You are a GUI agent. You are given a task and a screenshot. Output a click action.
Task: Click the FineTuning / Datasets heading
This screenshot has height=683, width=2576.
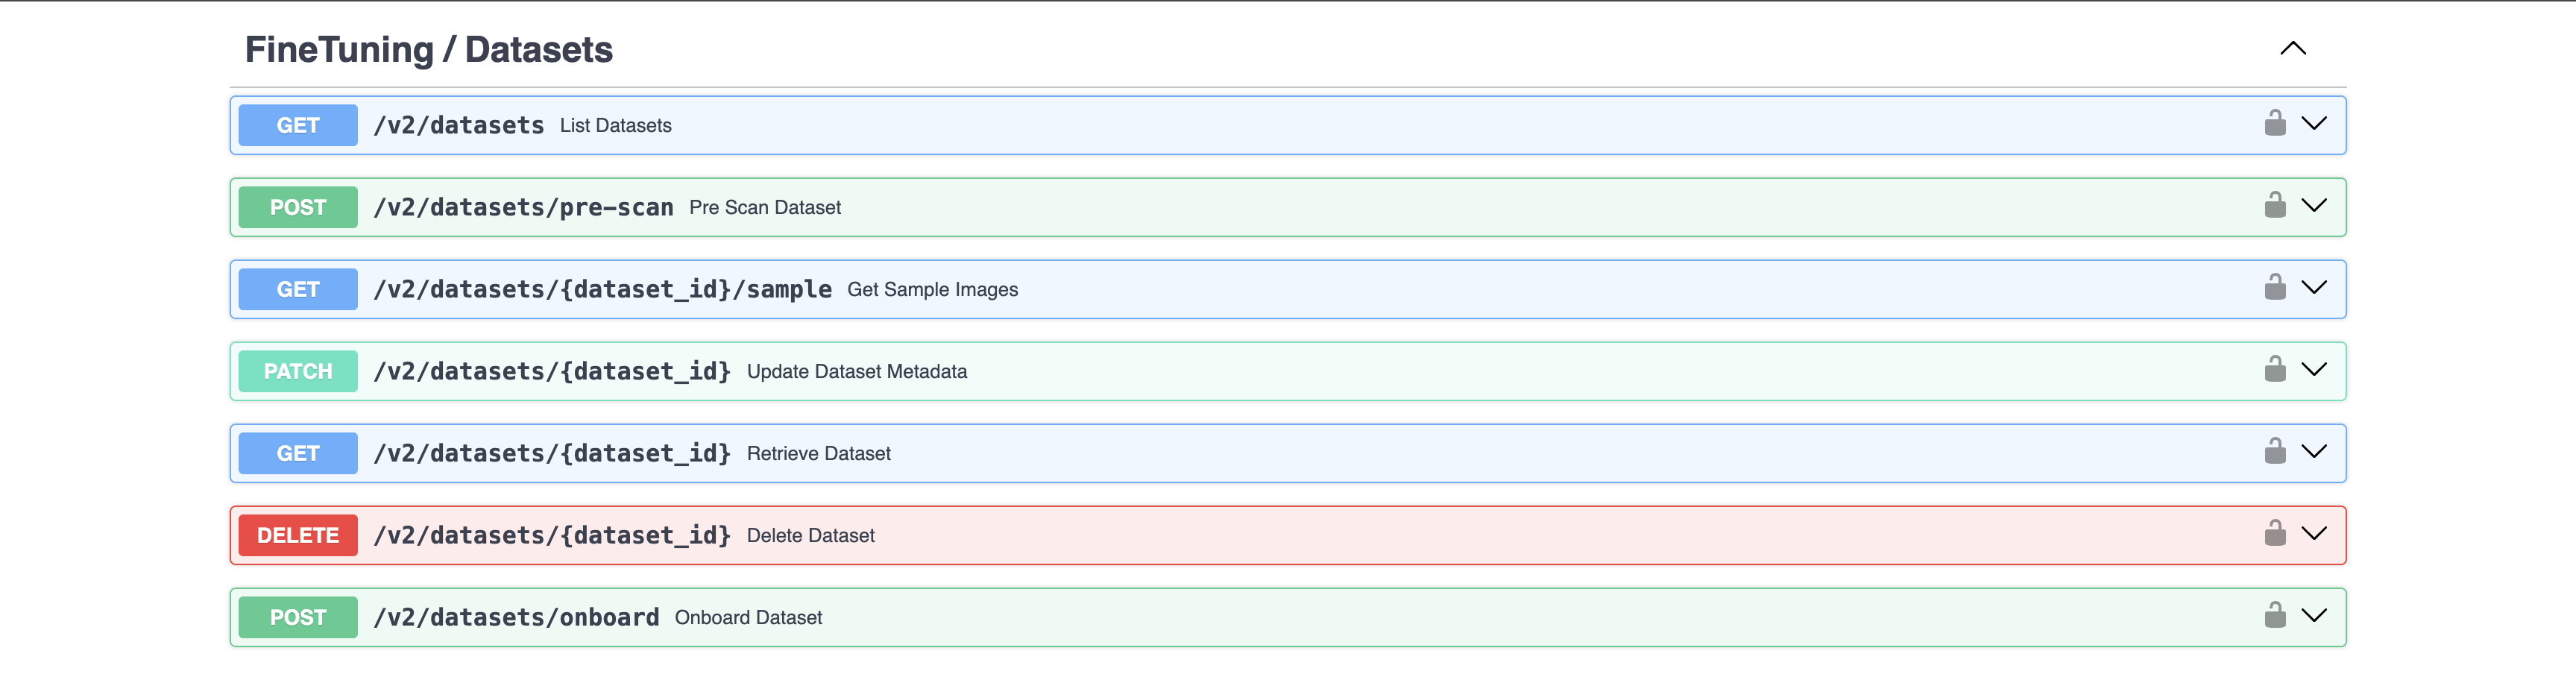click(429, 50)
